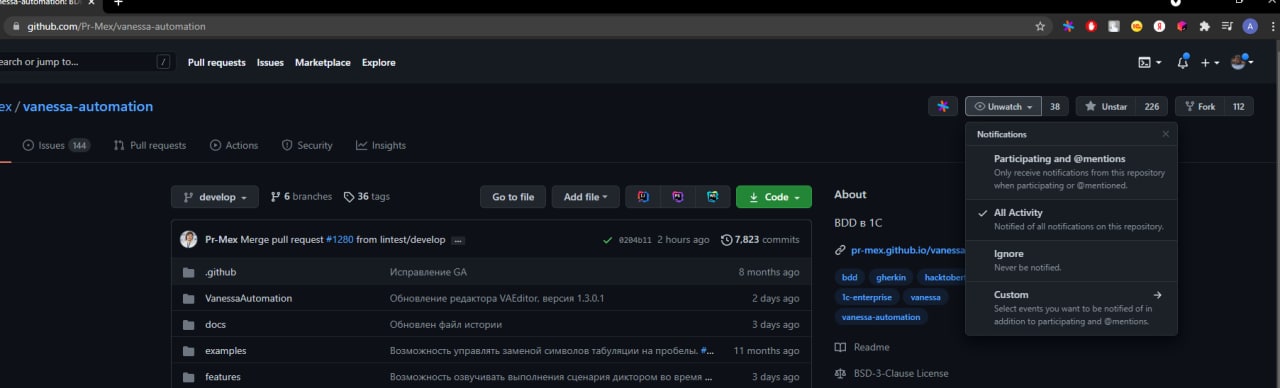Screen dimensions: 1280x388
Task: Select All Activity notification option
Action: 1071,219
